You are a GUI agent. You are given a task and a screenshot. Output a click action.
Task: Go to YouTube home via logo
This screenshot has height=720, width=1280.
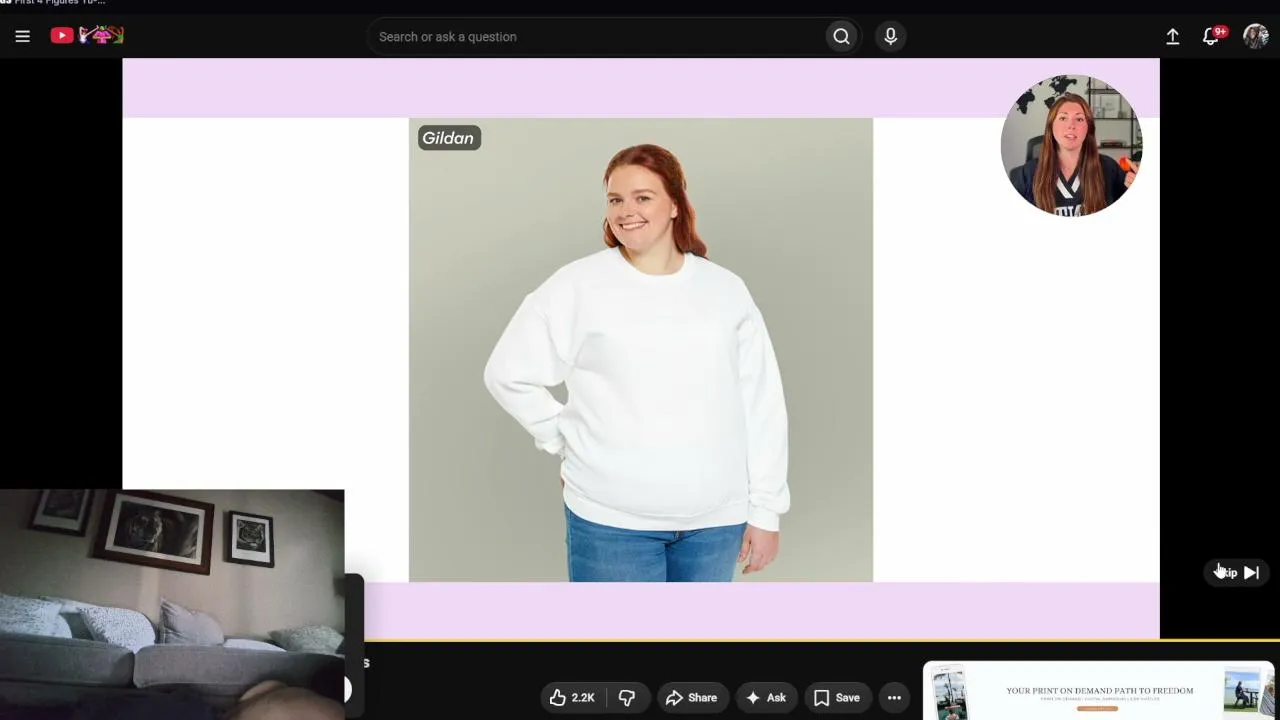(87, 36)
